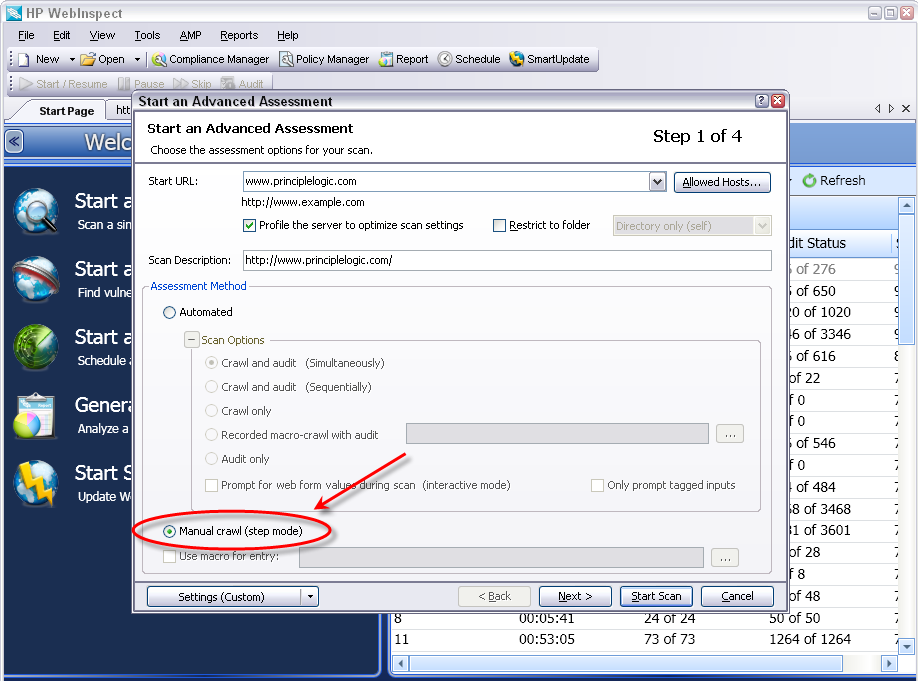Open the New button dropdown arrow

[72, 60]
